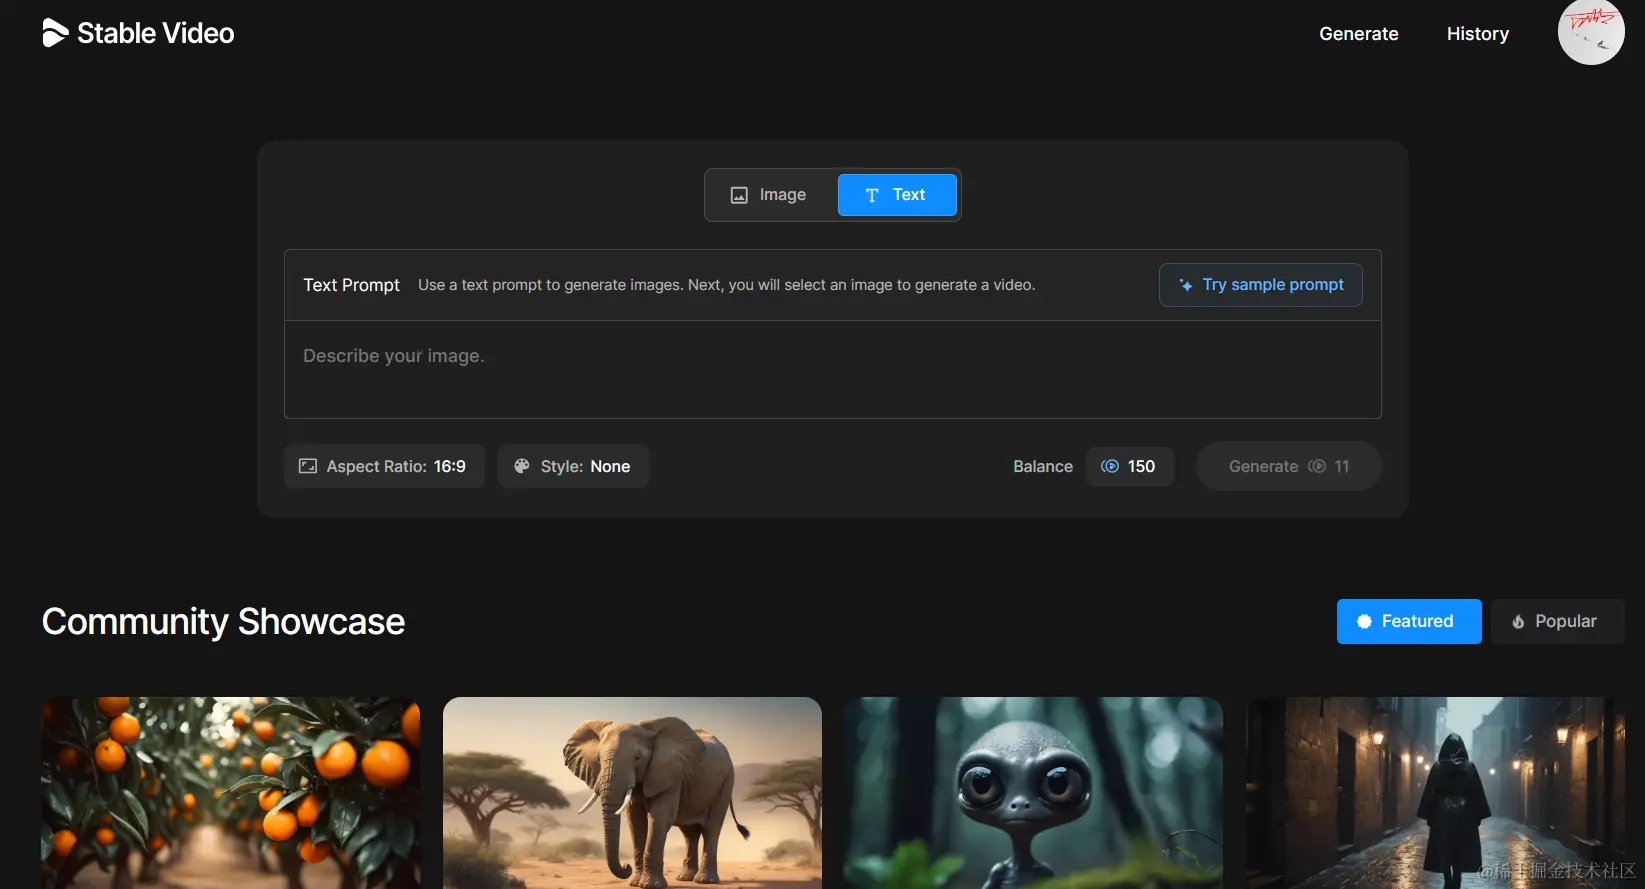Open the user profile avatar

pyautogui.click(x=1590, y=33)
